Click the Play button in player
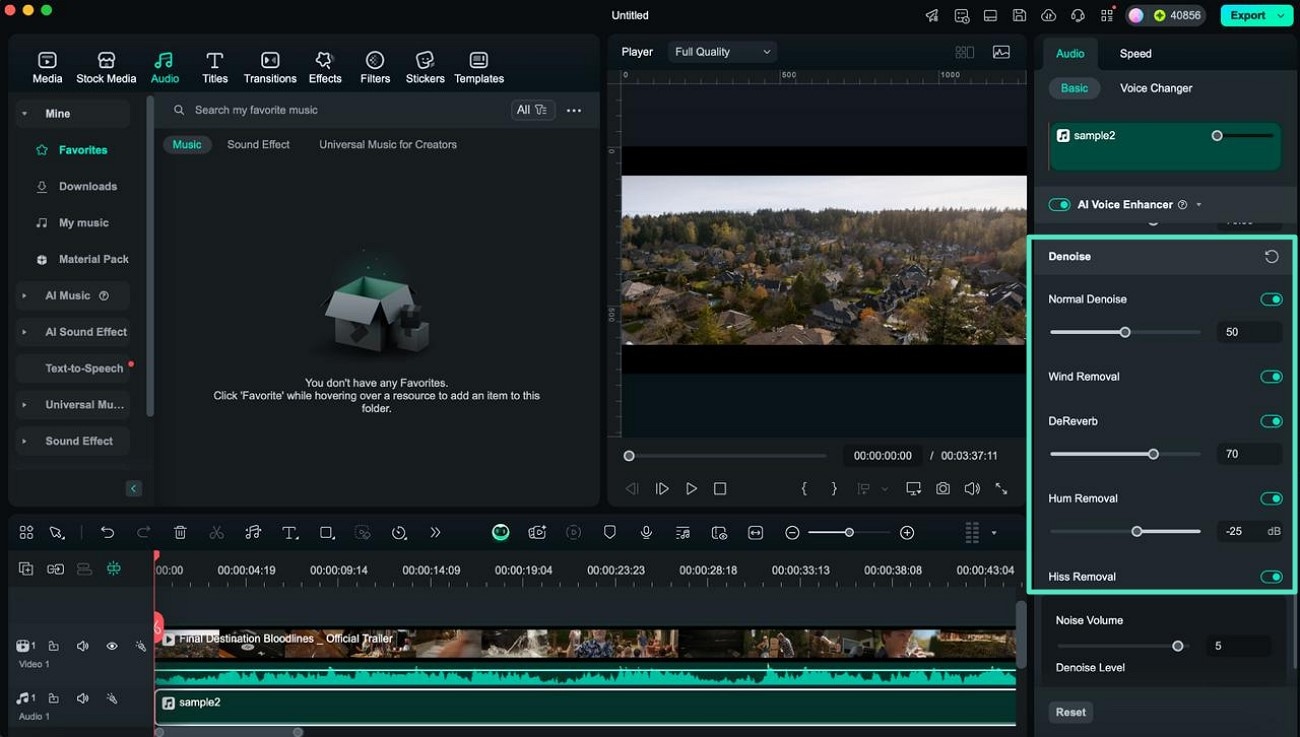Viewport: 1300px width, 737px height. tap(691, 489)
